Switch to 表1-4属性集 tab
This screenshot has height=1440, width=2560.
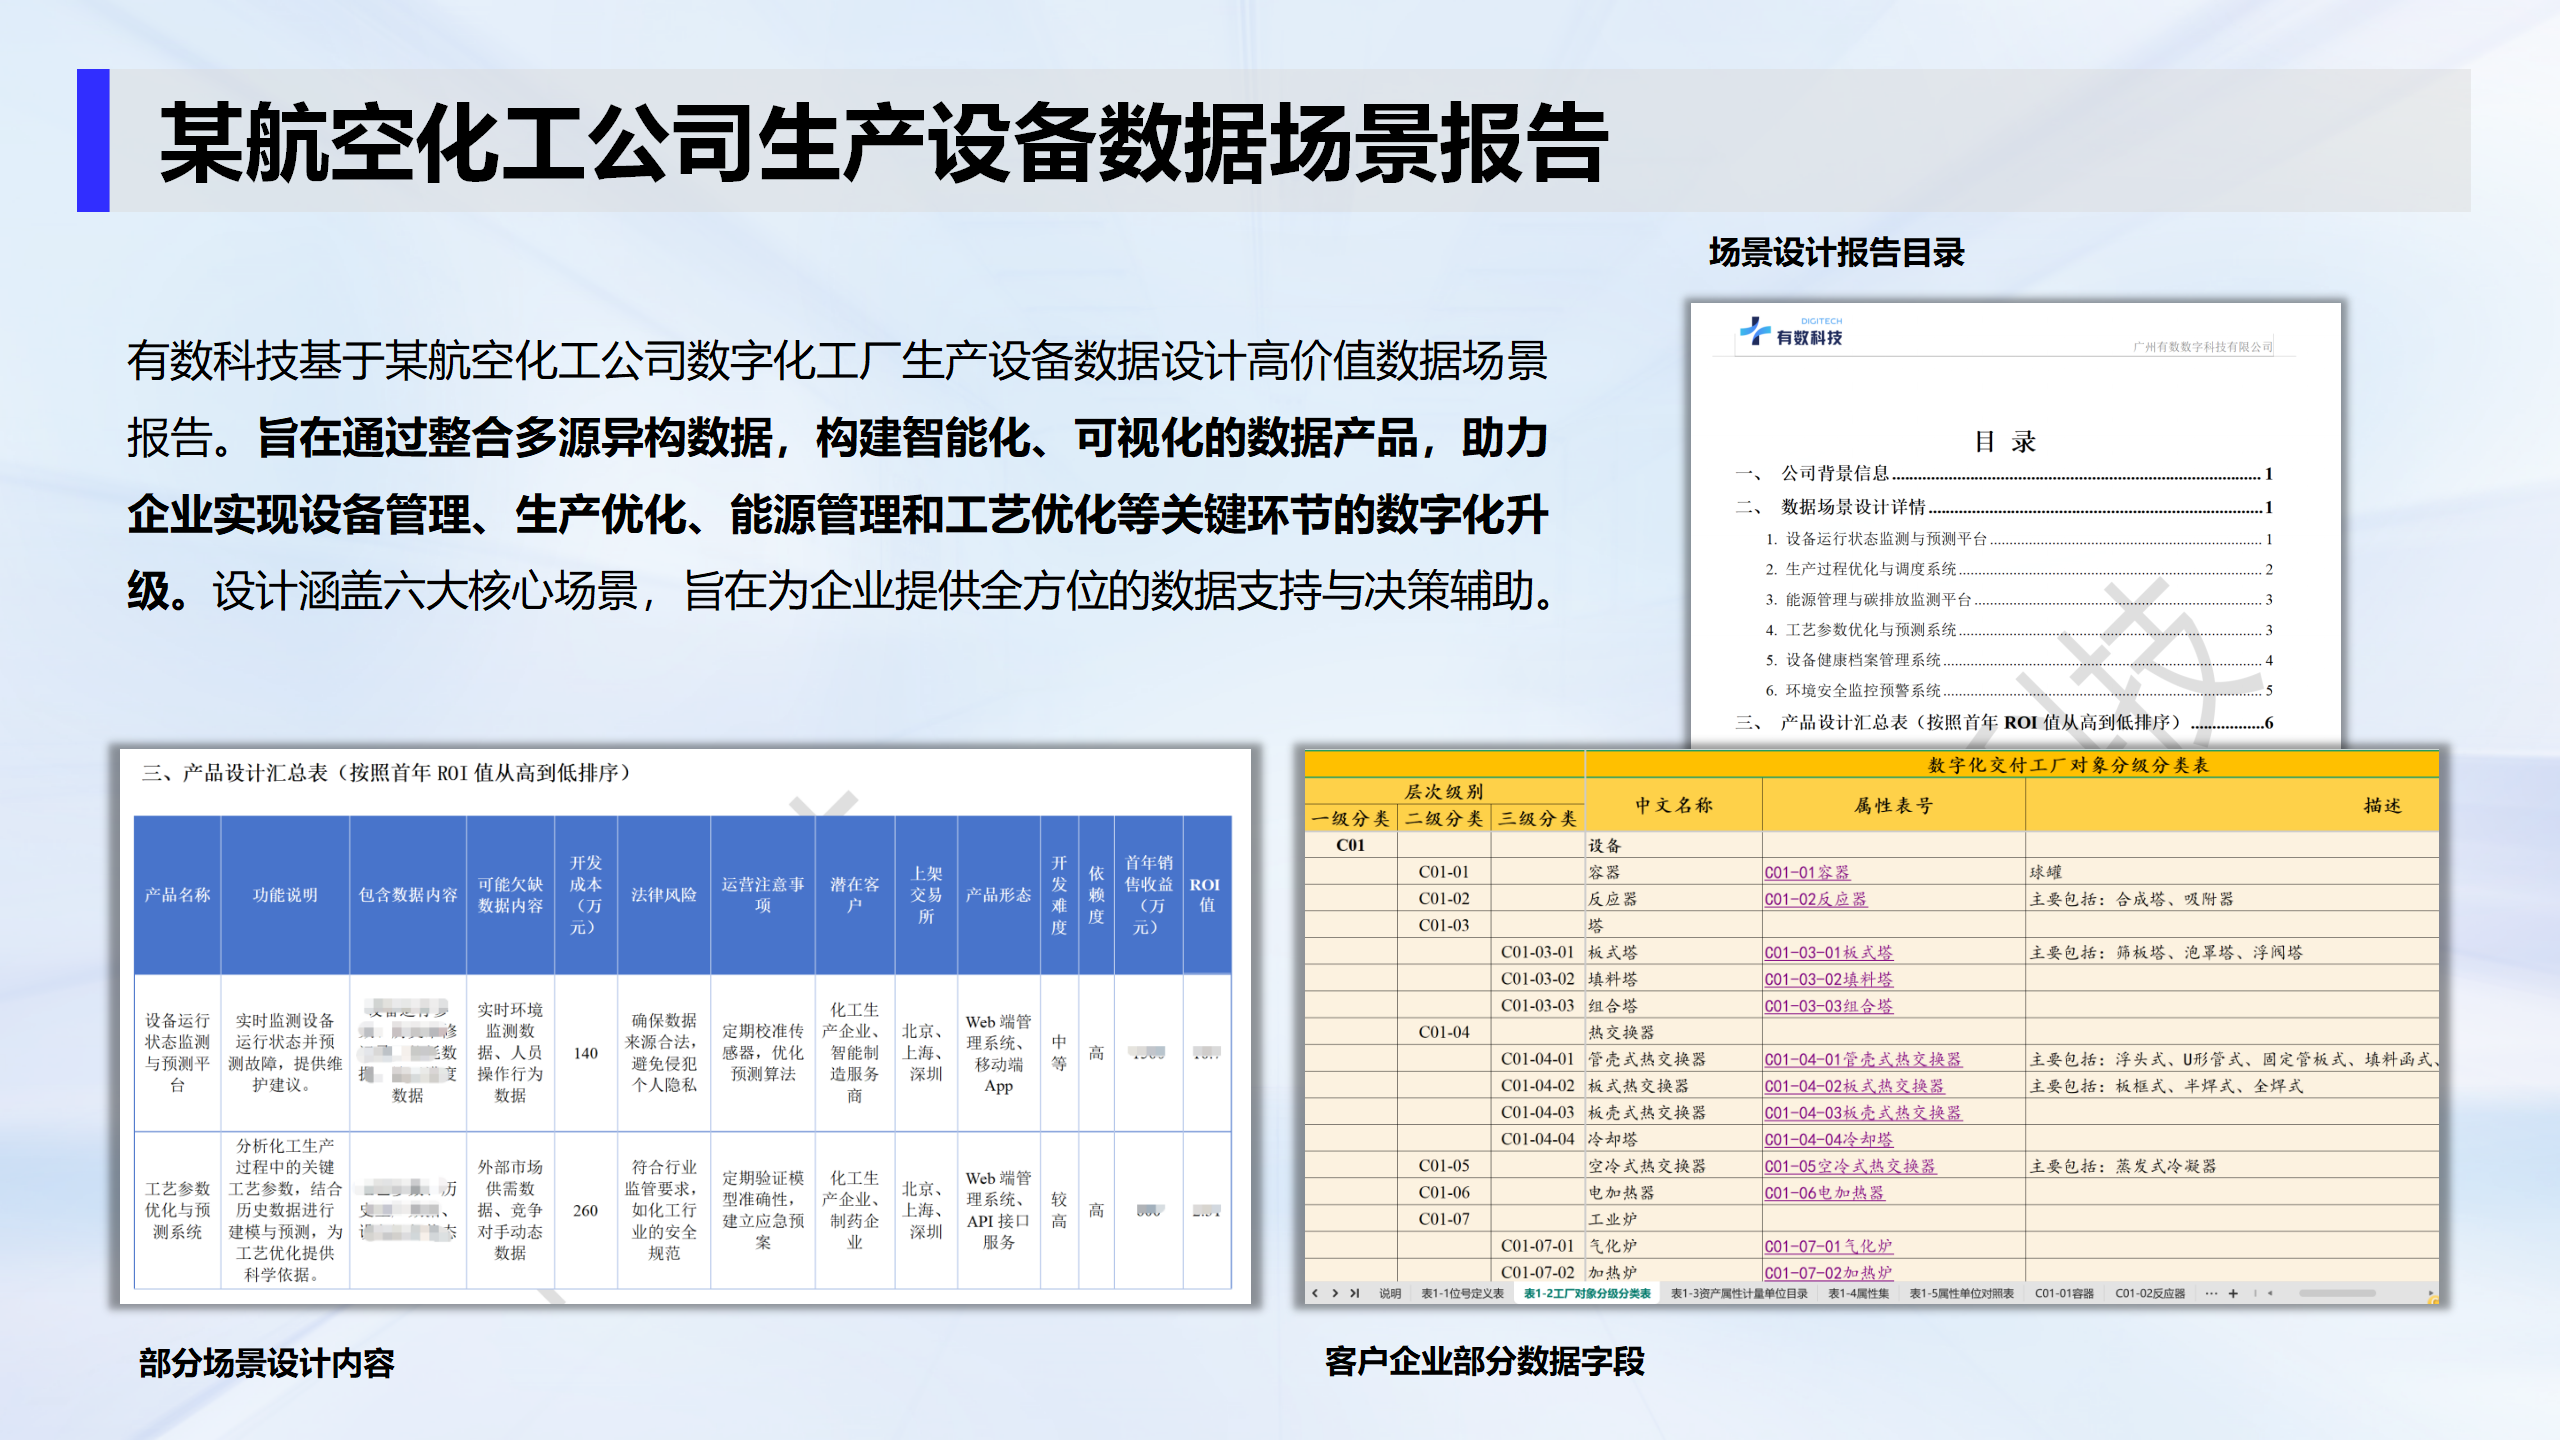tap(1858, 1293)
